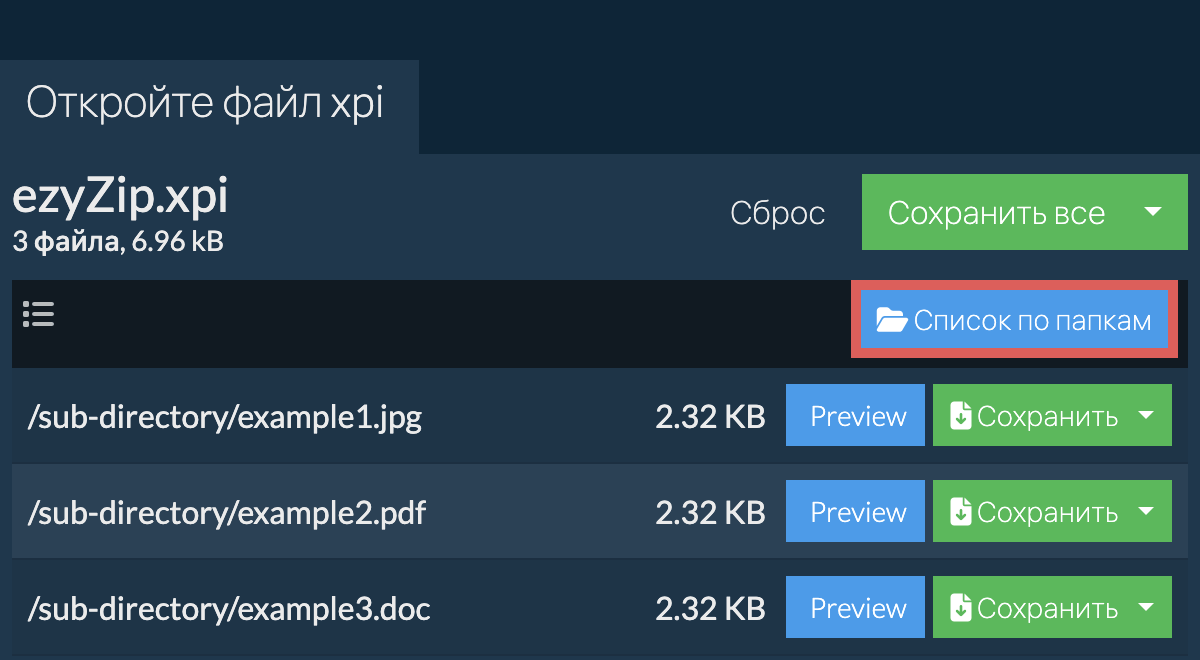
Task: Click the ezyZip.xpi archive title
Action: (x=120, y=199)
